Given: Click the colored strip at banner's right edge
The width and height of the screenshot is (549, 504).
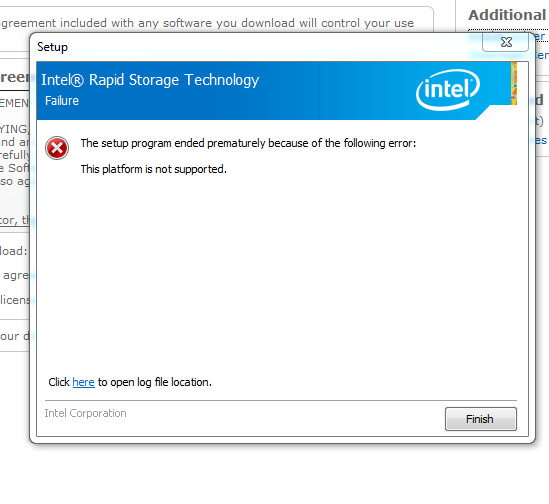Looking at the screenshot, I should coord(514,83).
